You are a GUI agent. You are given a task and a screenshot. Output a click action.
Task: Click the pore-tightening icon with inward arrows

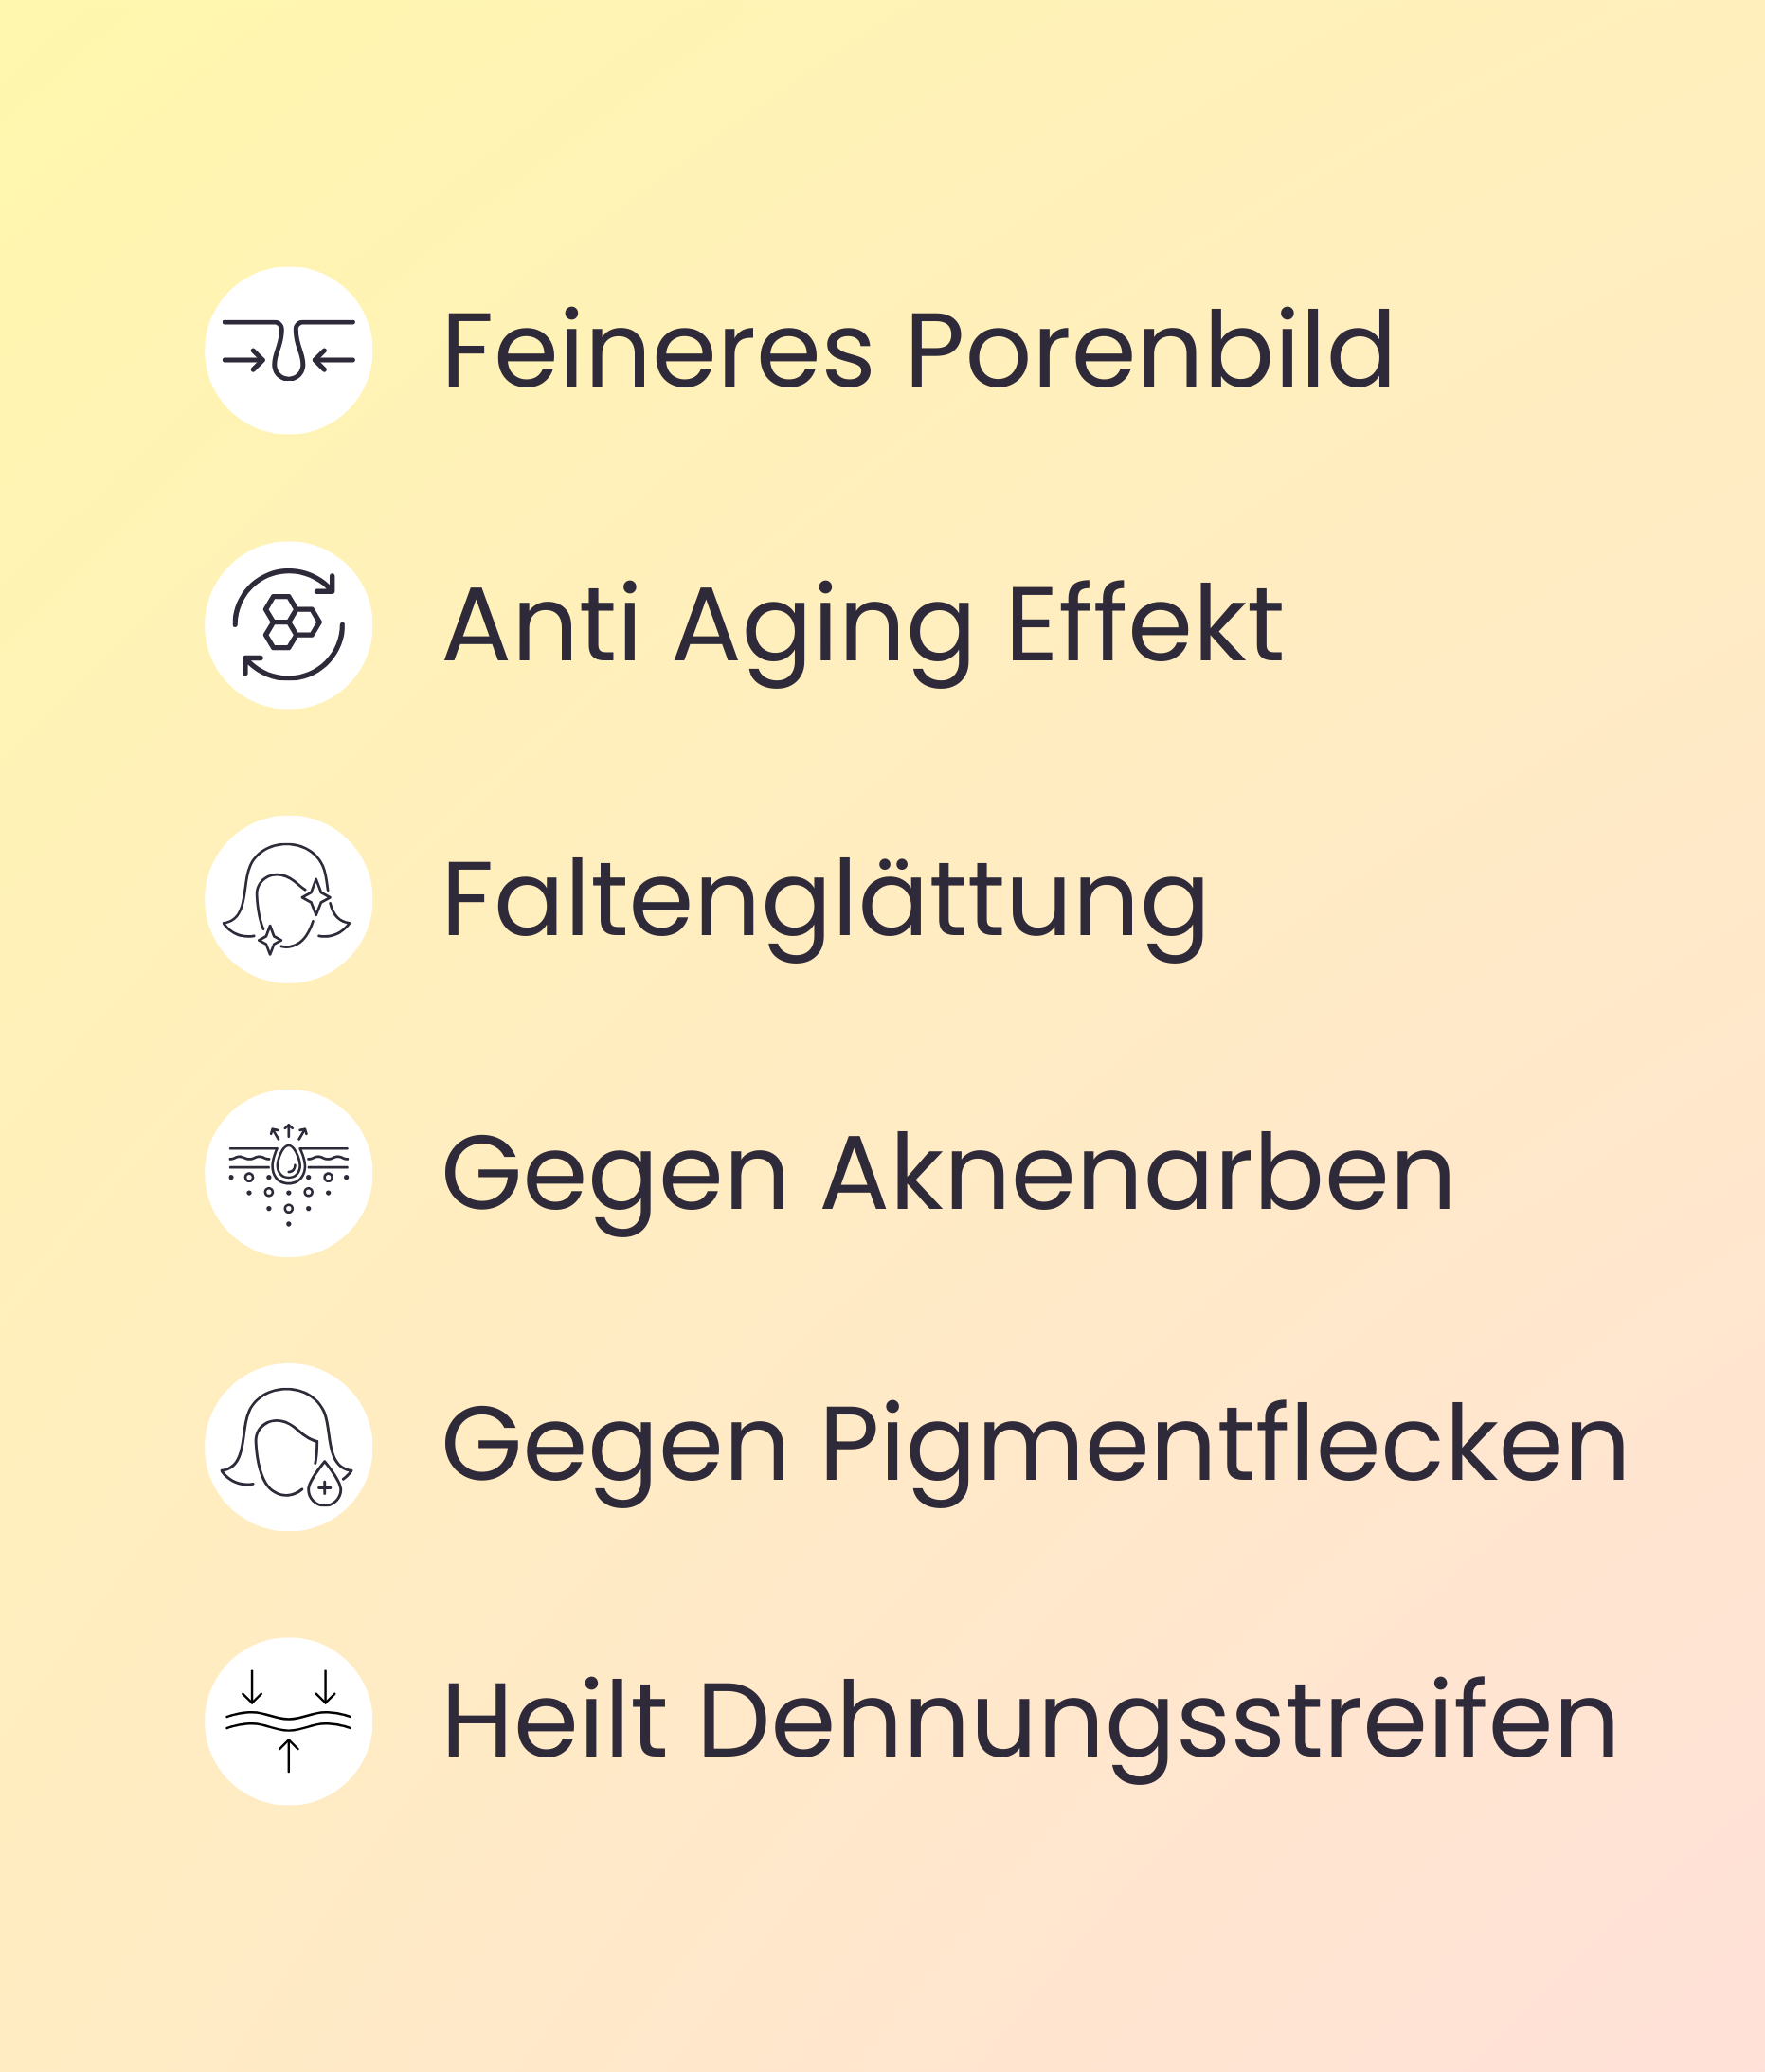click(288, 351)
